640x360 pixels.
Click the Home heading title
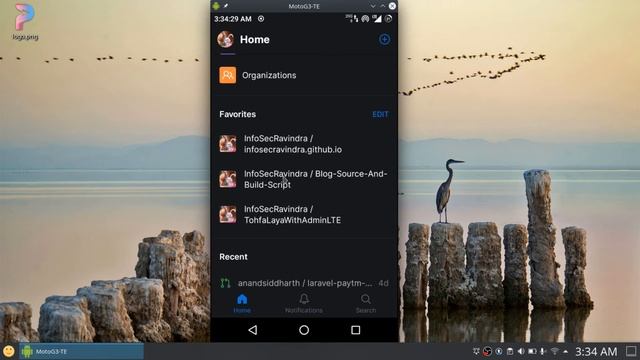click(x=255, y=40)
